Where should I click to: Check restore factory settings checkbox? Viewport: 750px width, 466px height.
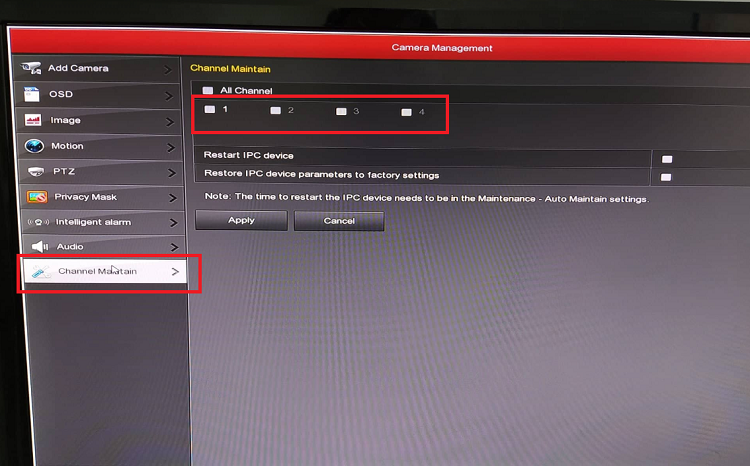pos(665,177)
